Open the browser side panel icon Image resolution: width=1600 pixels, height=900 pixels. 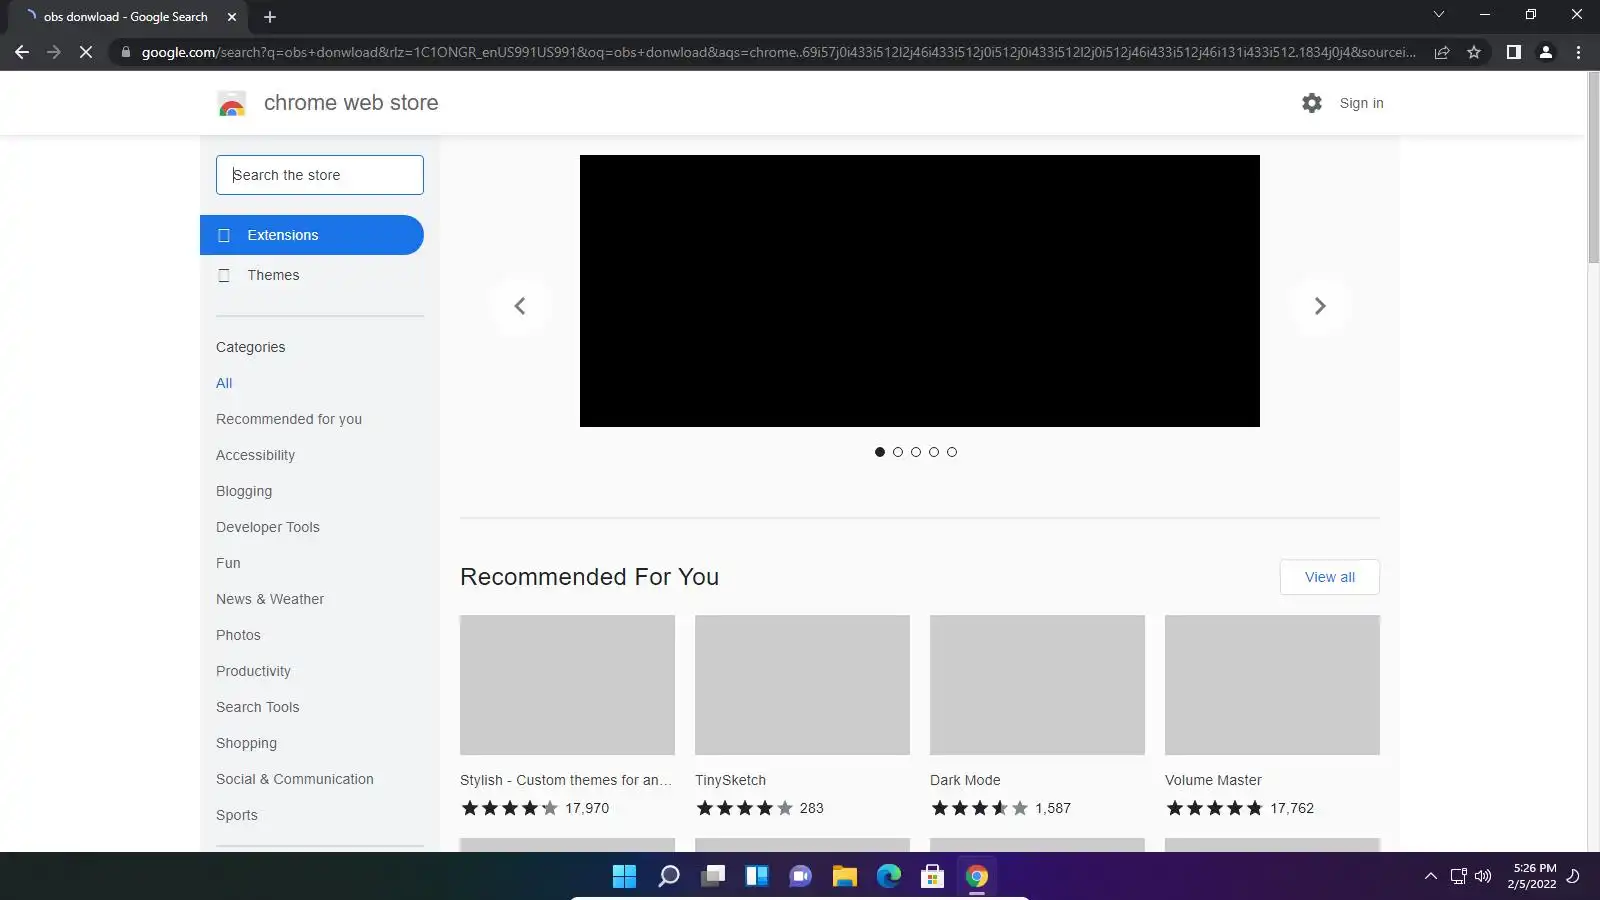click(x=1514, y=52)
